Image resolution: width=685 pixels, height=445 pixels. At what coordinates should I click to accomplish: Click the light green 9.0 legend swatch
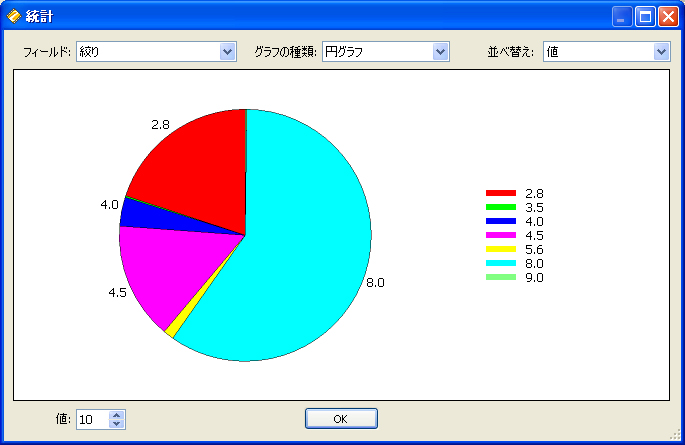click(501, 277)
